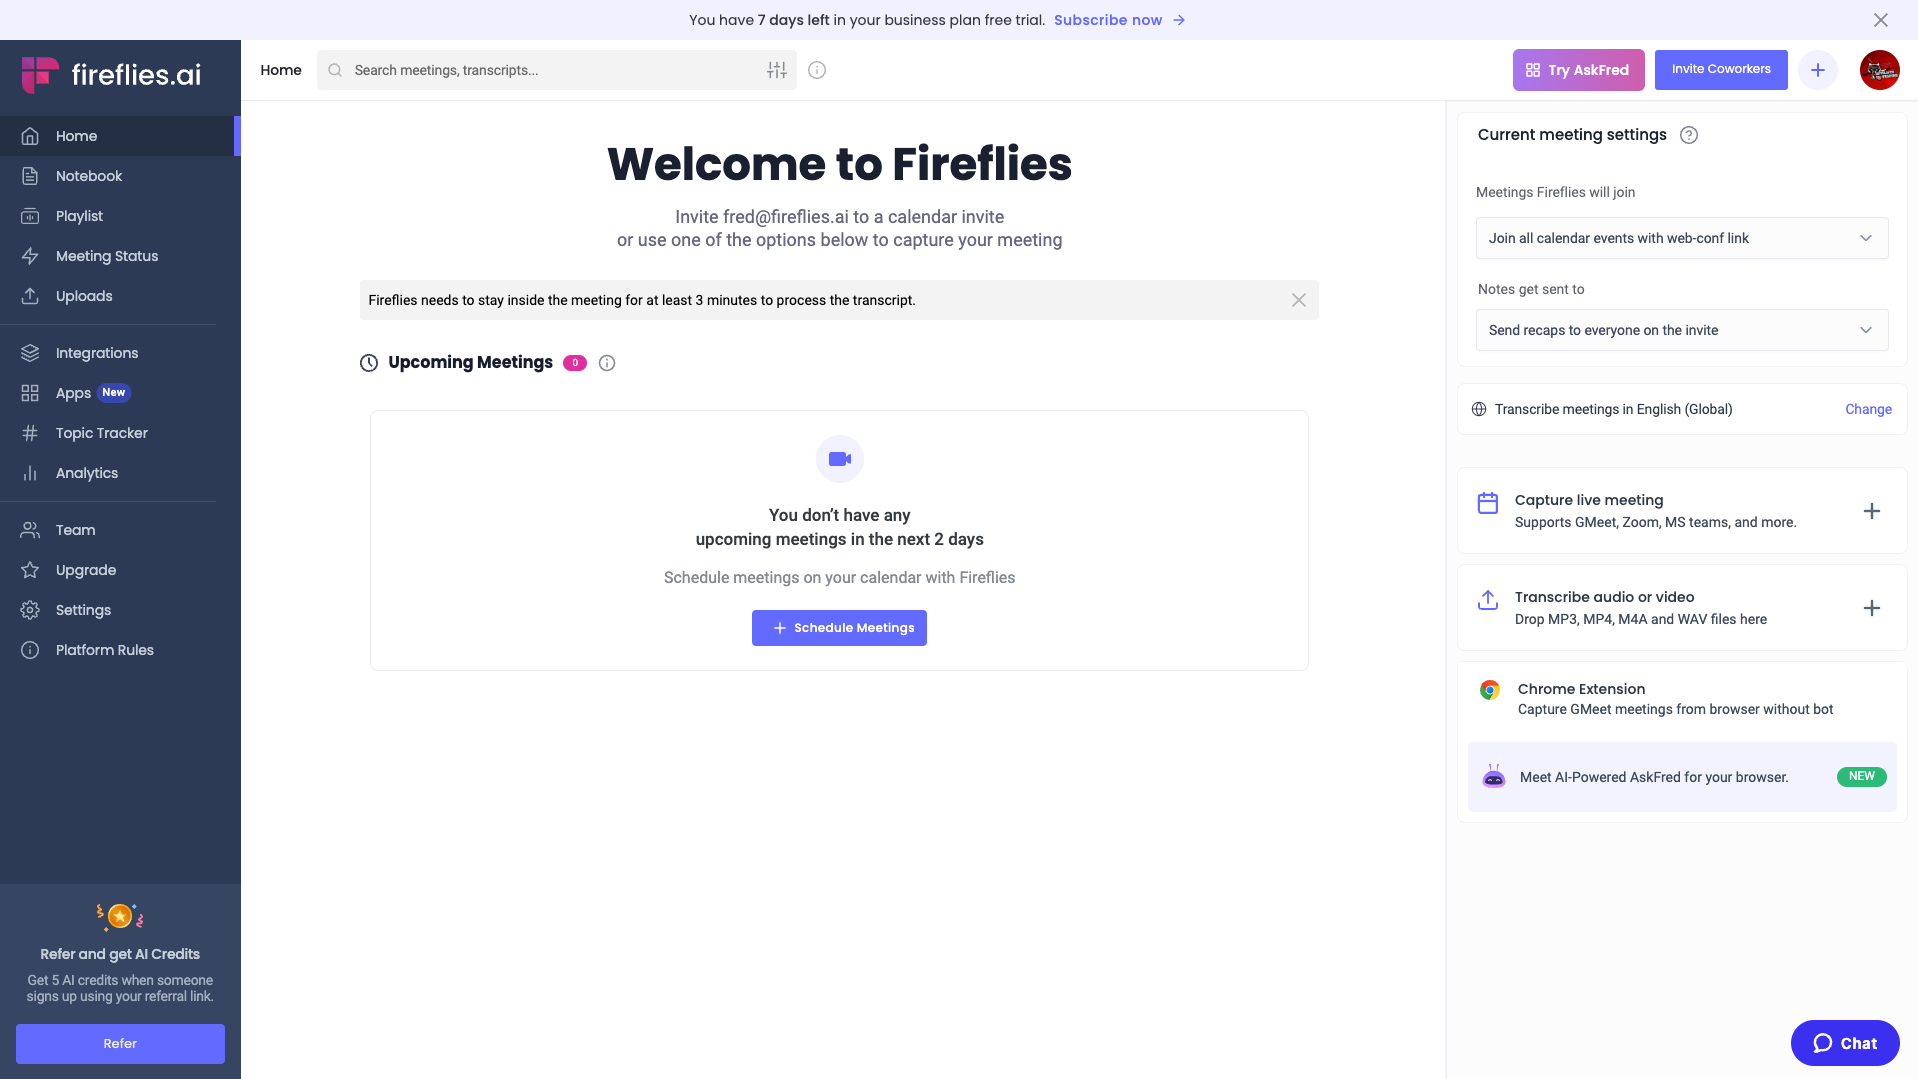Click Change transcription language link
Screen dimensions: 1918x1079
click(x=1868, y=409)
